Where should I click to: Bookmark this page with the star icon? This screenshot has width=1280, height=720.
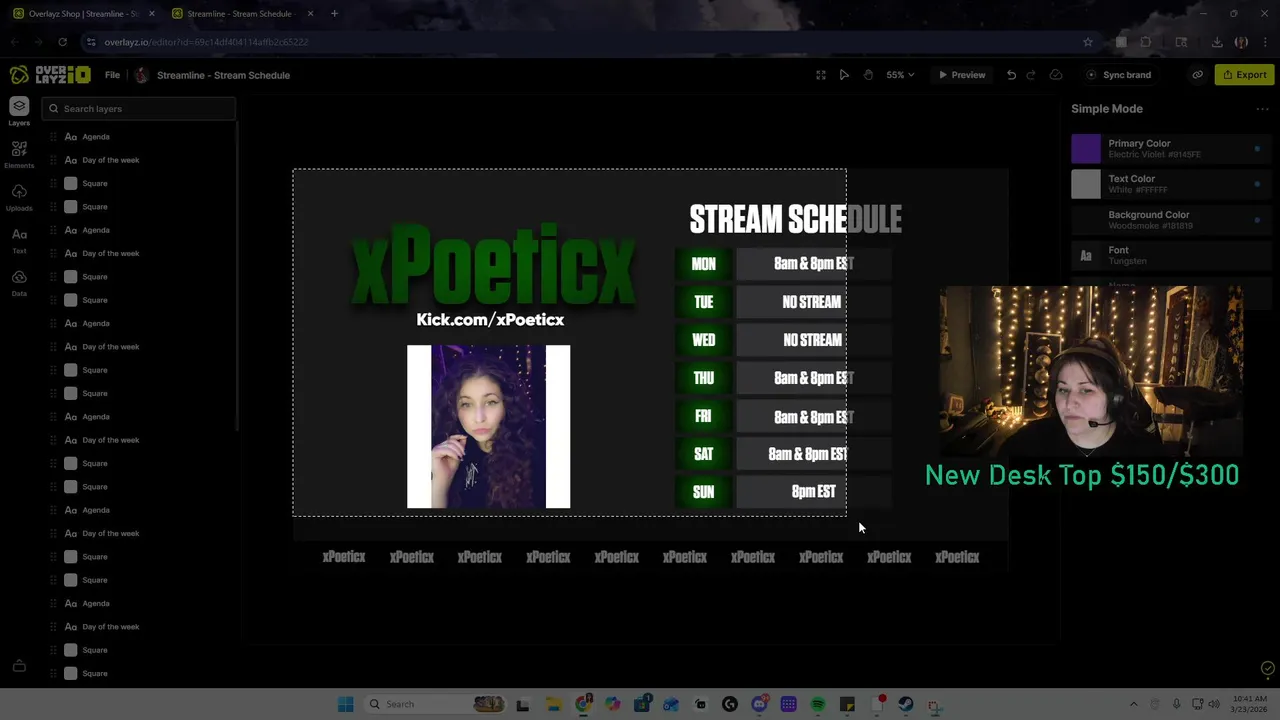1088,42
